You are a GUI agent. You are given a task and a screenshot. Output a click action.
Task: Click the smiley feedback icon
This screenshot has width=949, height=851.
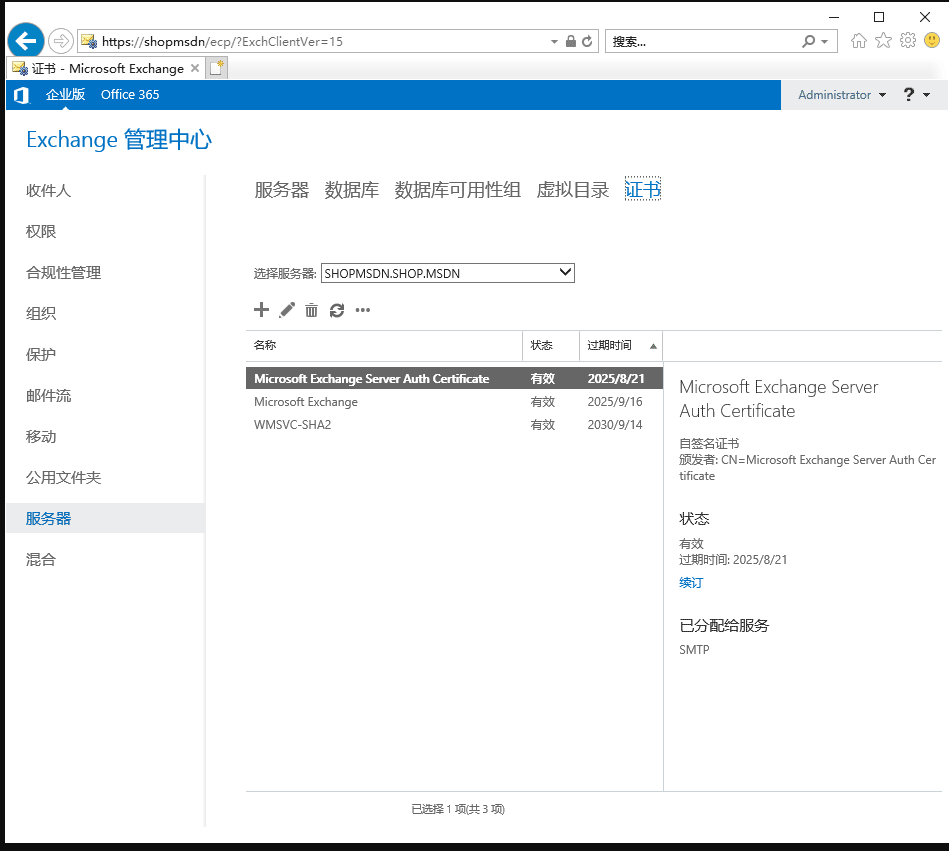coord(932,41)
